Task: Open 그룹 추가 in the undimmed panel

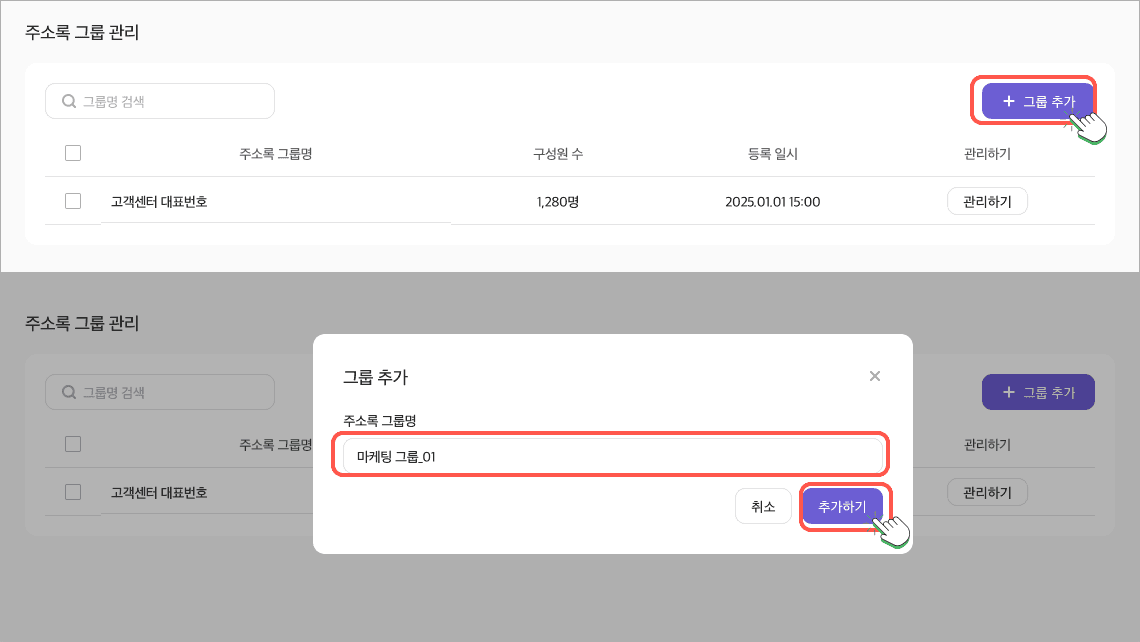Action: coord(1037,101)
